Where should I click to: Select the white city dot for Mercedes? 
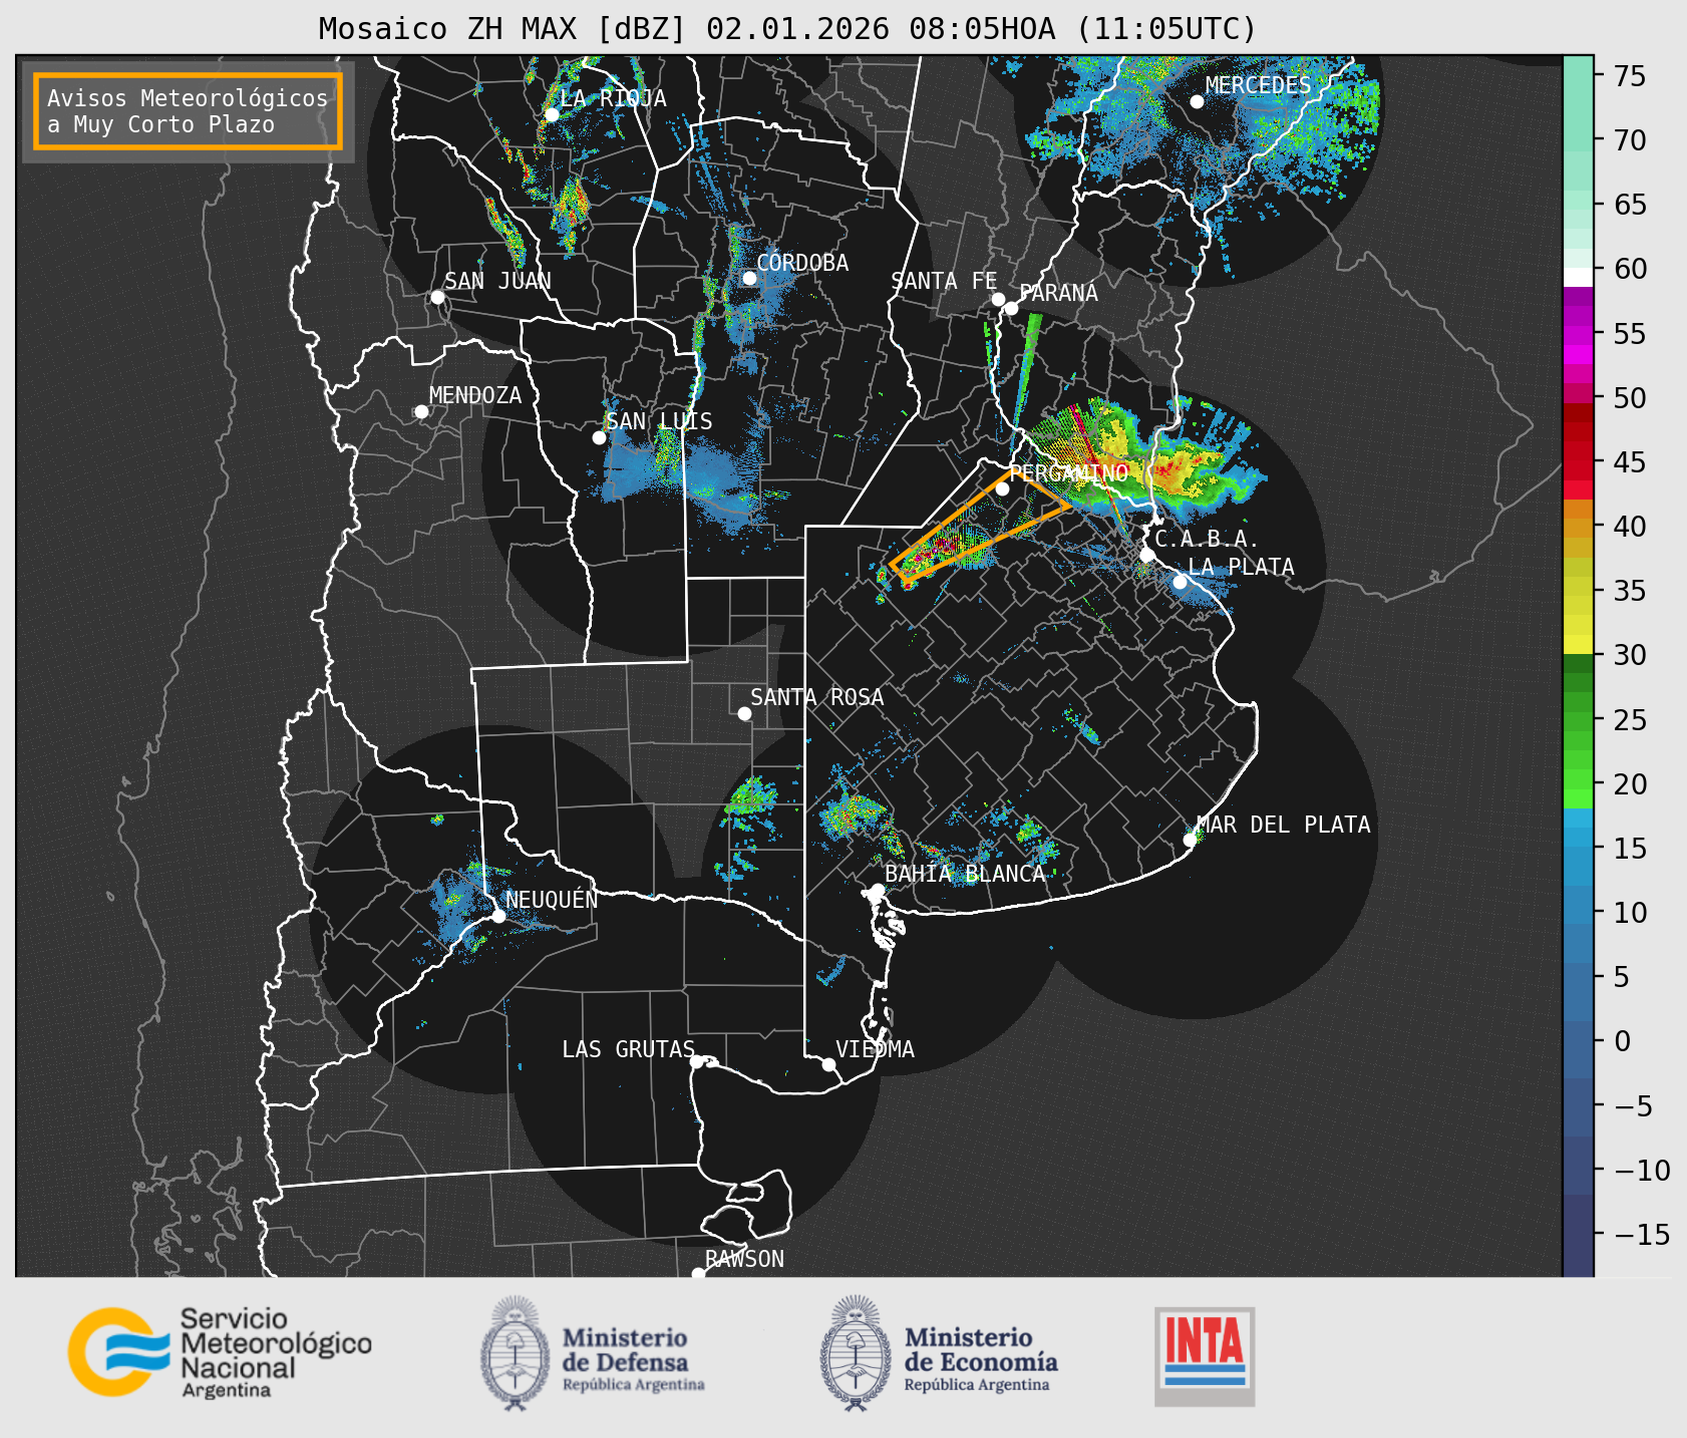coord(1197,102)
